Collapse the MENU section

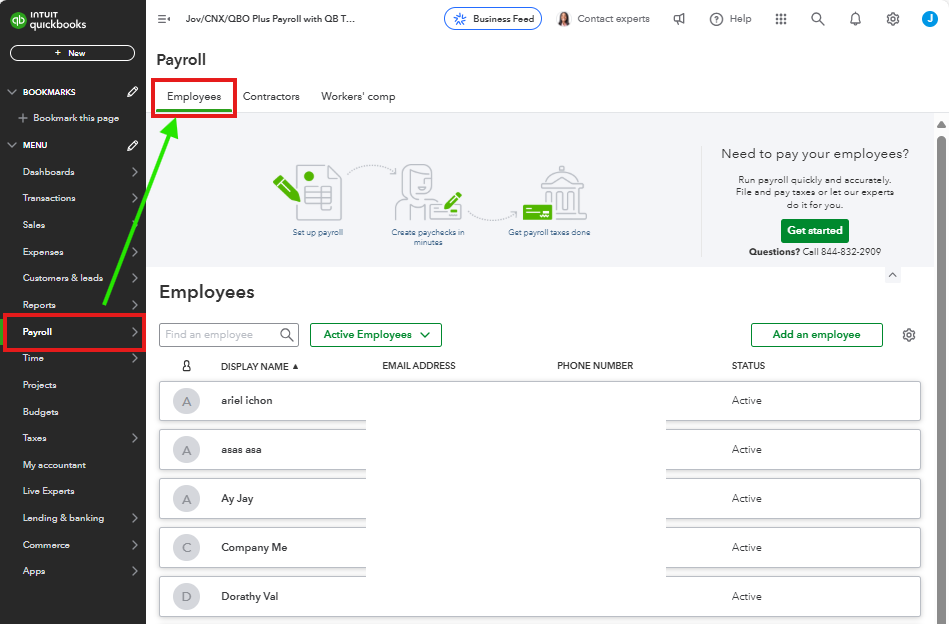pos(11,145)
